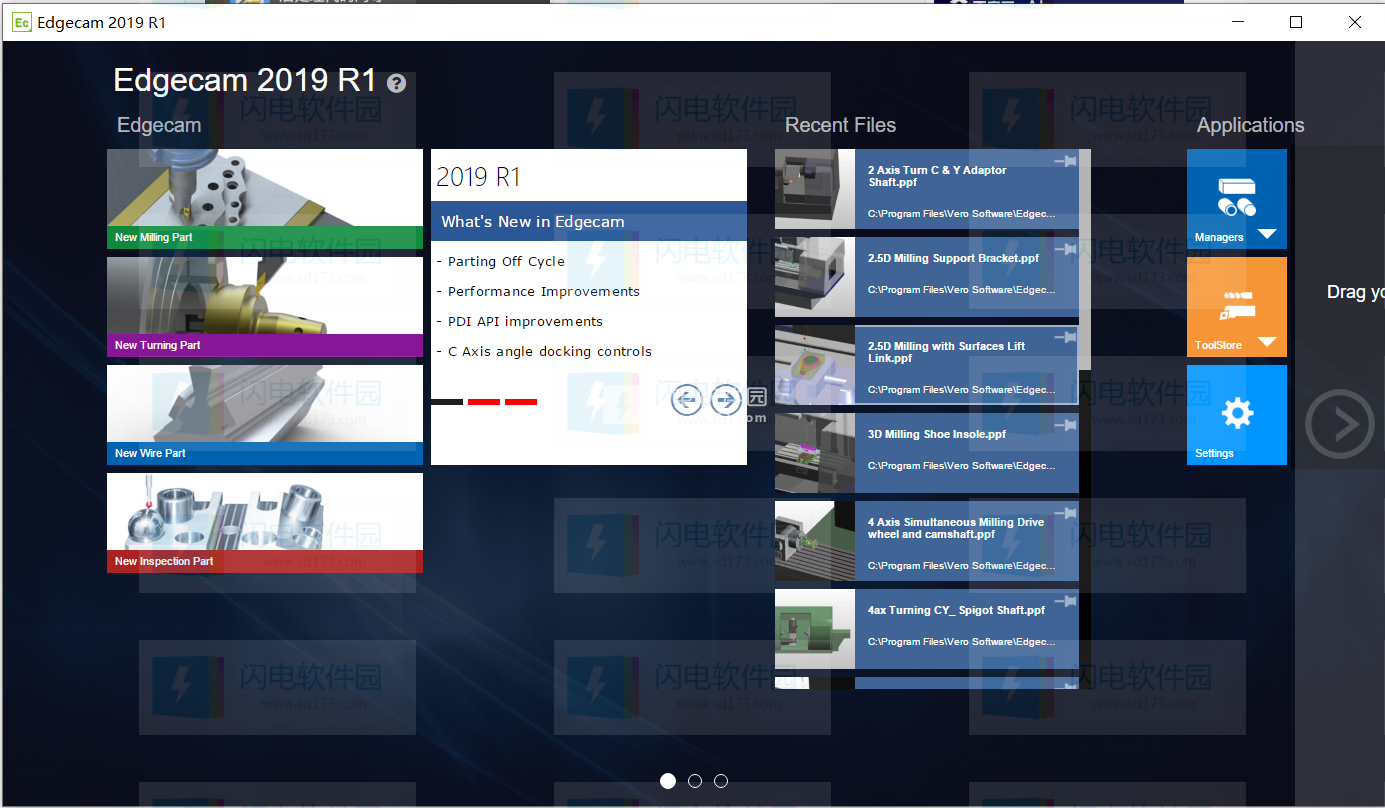Select the second red slide indicator bar
The width and height of the screenshot is (1385, 808).
[x=484, y=402]
